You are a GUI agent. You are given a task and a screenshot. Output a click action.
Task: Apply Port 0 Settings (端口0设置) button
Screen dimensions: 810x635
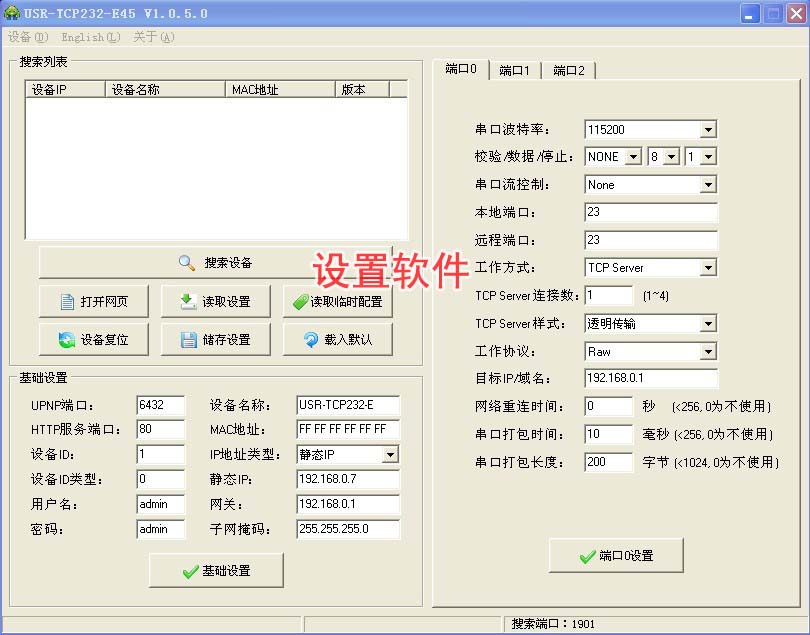(616, 556)
